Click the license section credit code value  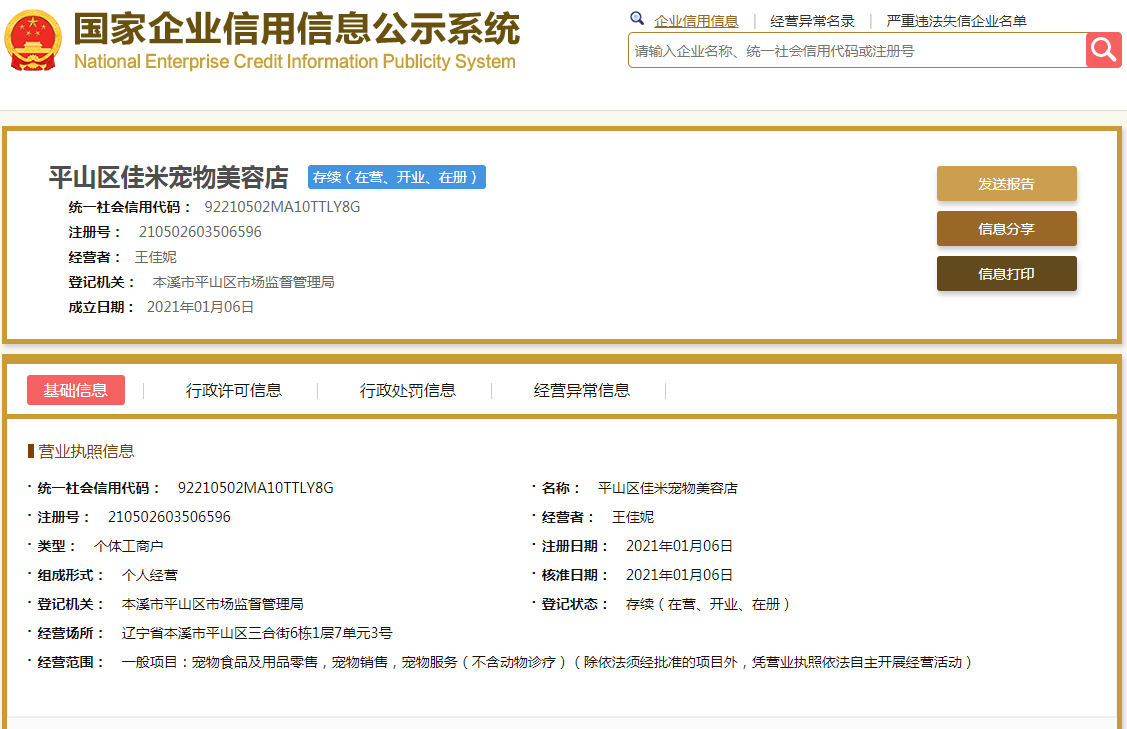(256, 488)
